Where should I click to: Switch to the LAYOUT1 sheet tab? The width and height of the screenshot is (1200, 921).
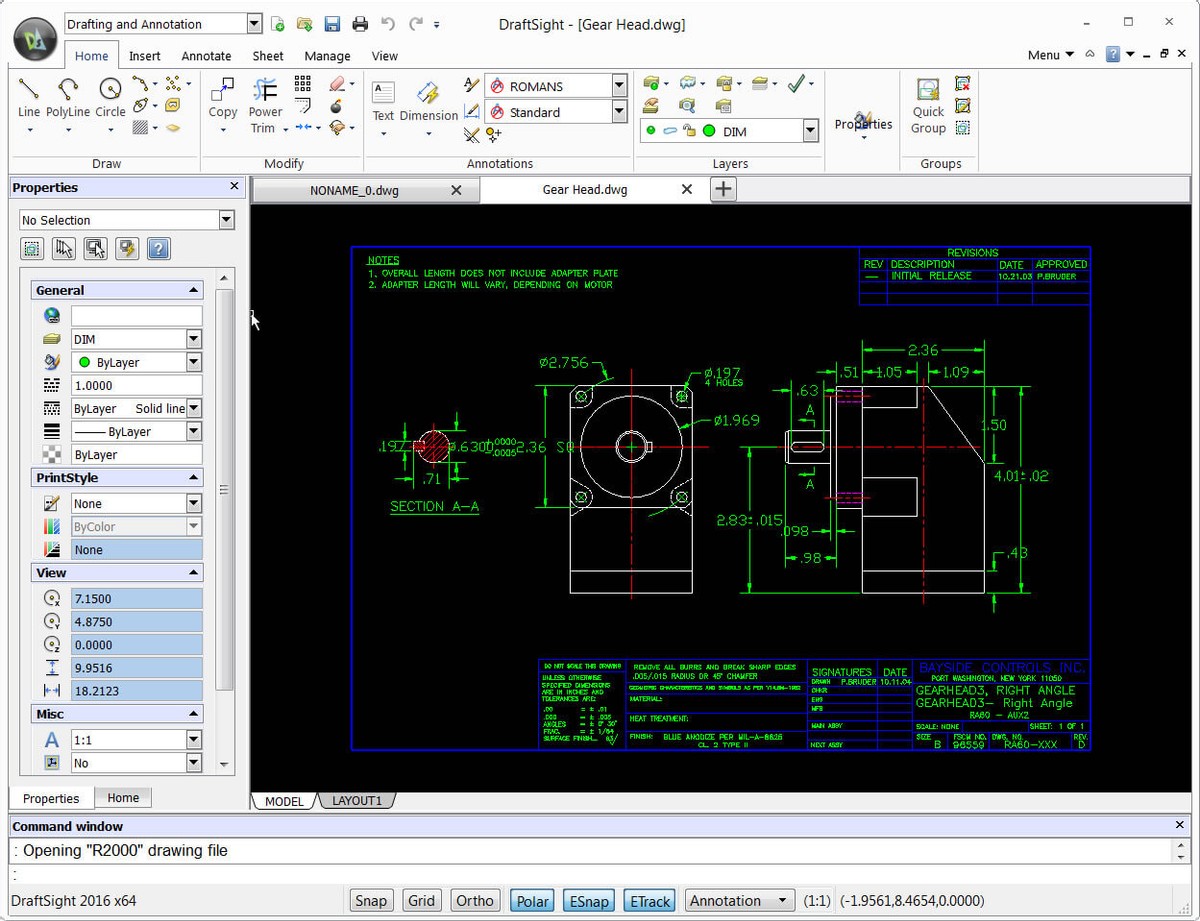[x=357, y=801]
